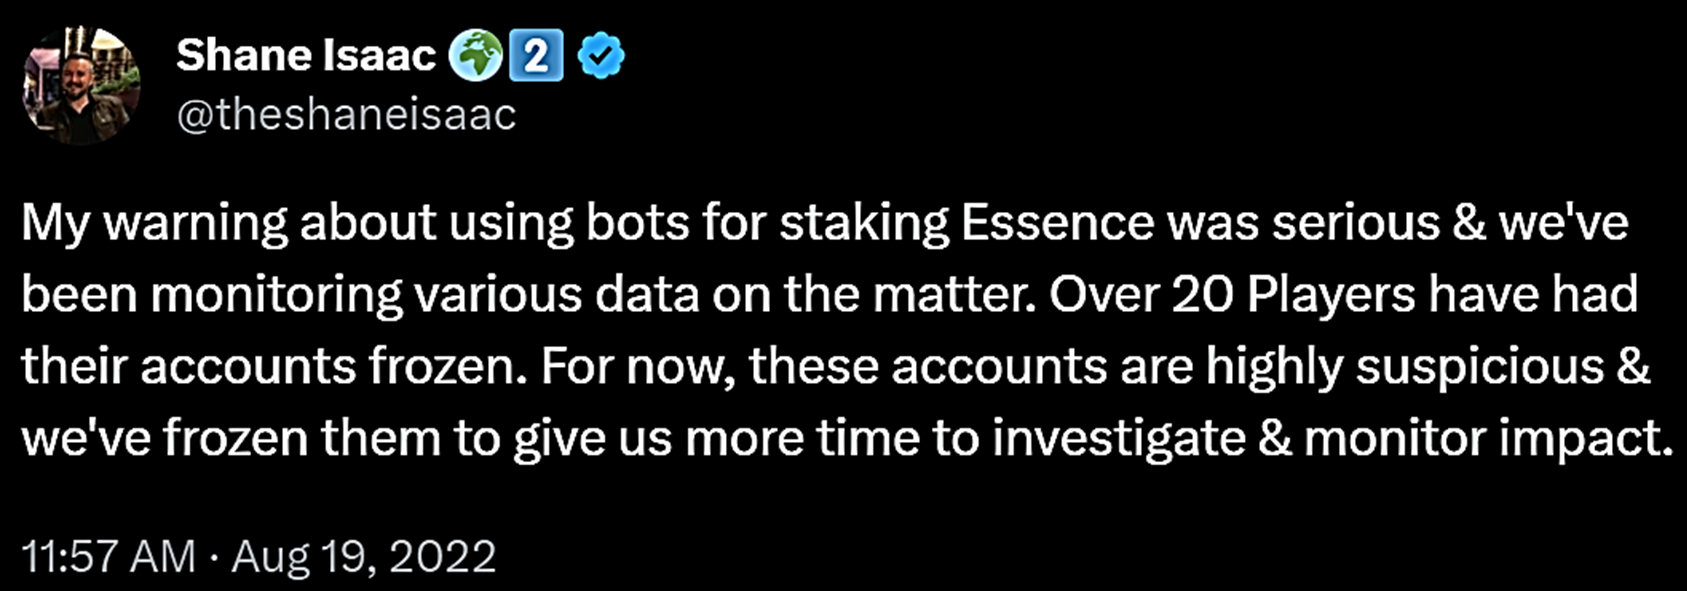Click the display name Shane Isaac
The image size is (1687, 591).
pyautogui.click(x=306, y=56)
